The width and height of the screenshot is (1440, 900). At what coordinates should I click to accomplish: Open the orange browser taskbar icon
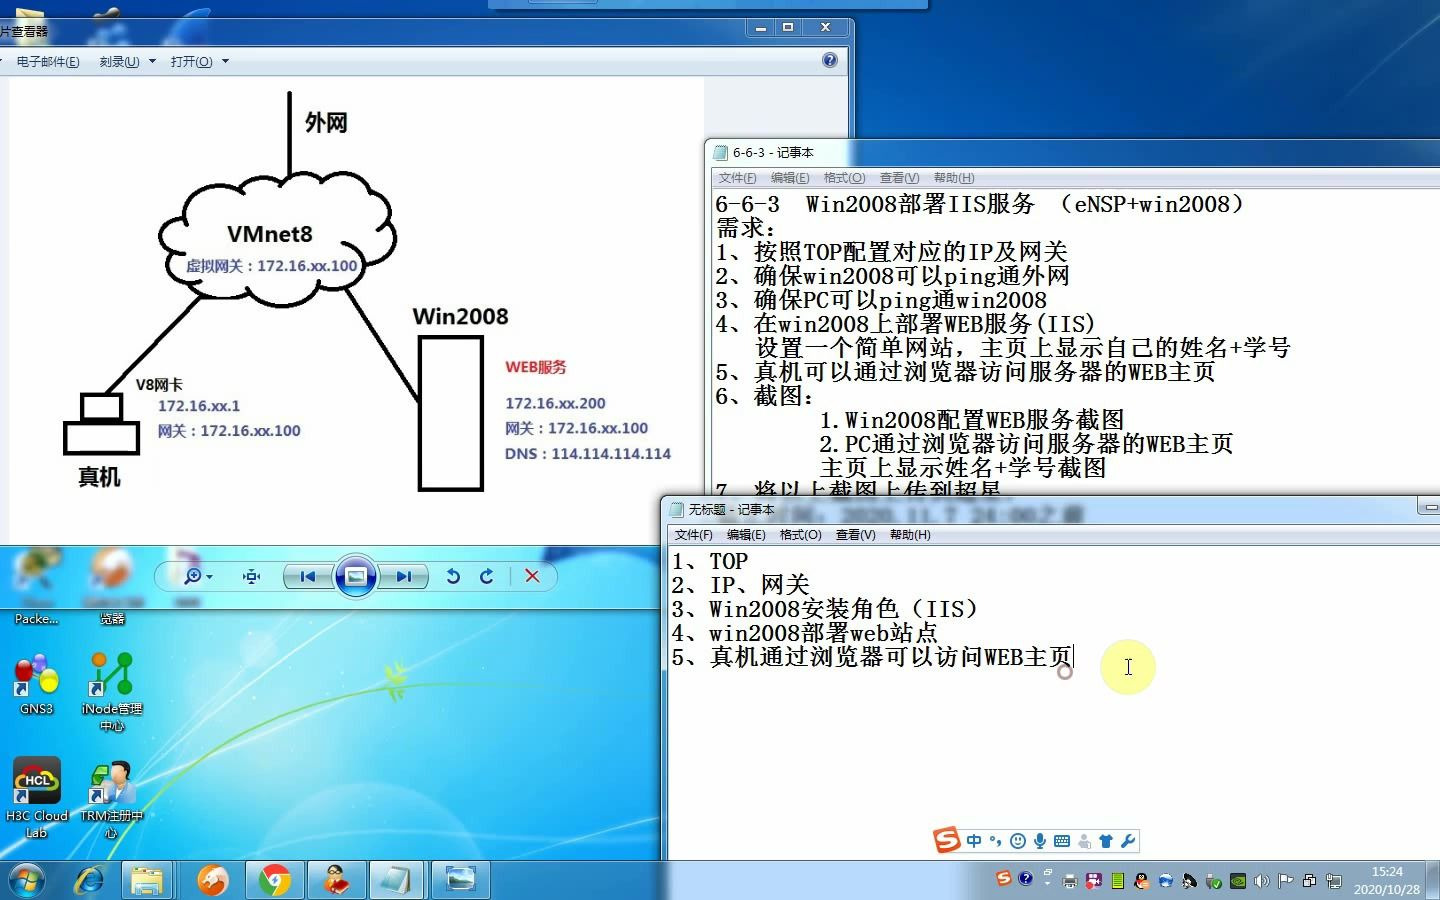point(212,880)
